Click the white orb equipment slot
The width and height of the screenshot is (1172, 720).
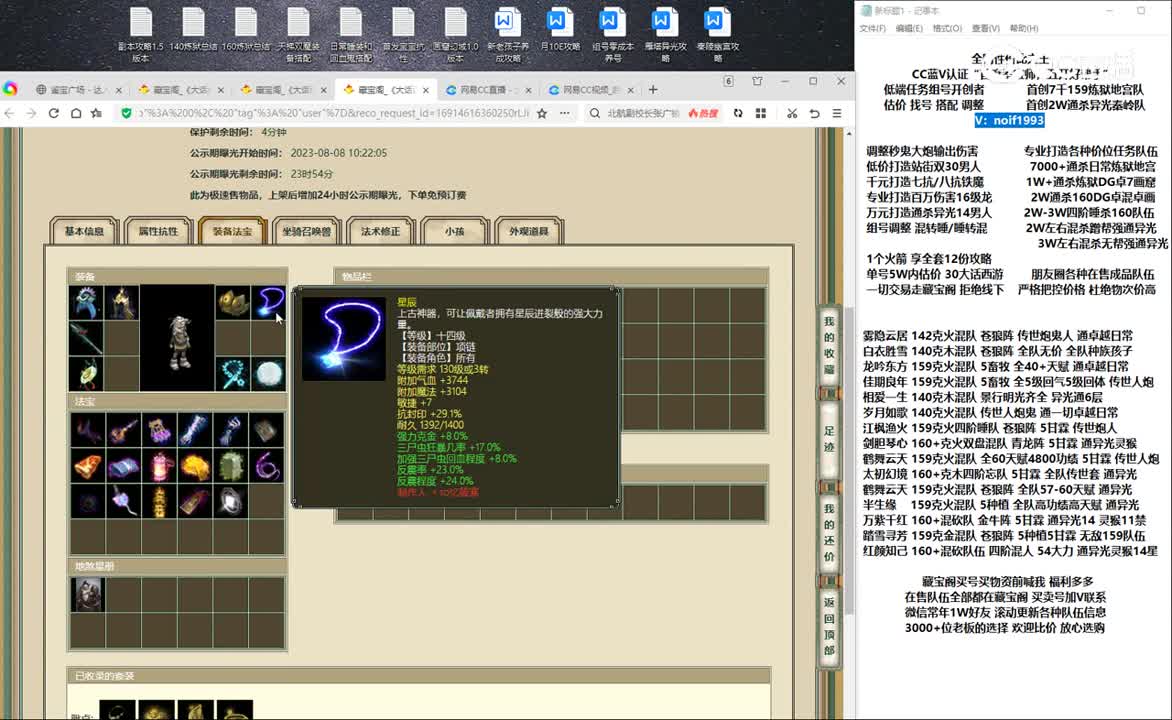268,374
